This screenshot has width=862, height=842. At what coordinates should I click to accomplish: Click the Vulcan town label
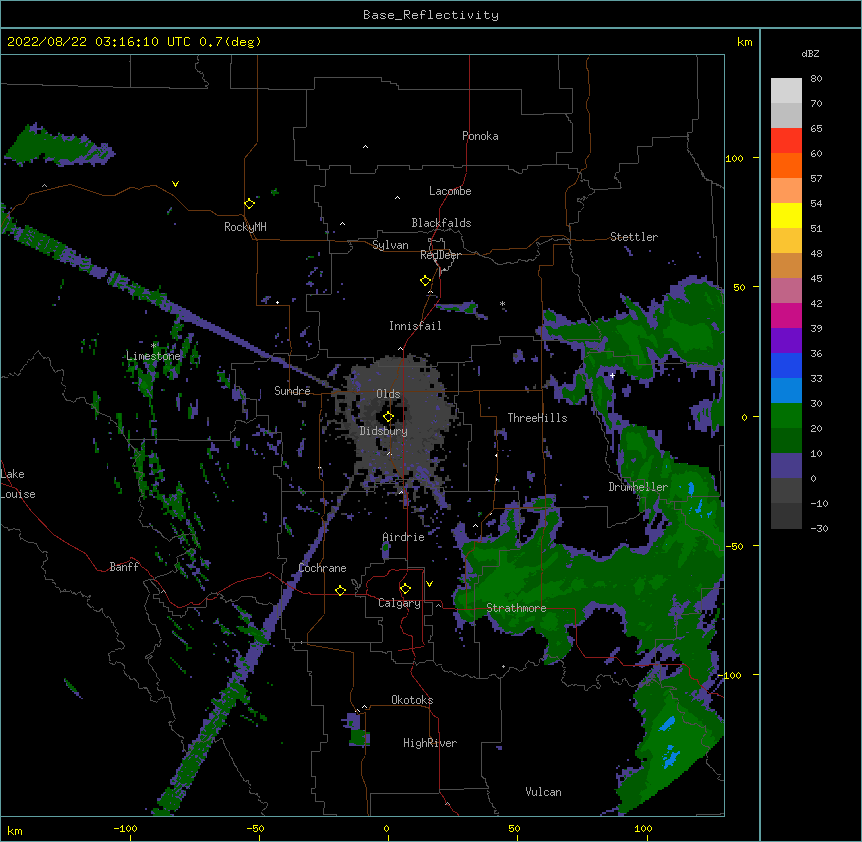tap(543, 792)
